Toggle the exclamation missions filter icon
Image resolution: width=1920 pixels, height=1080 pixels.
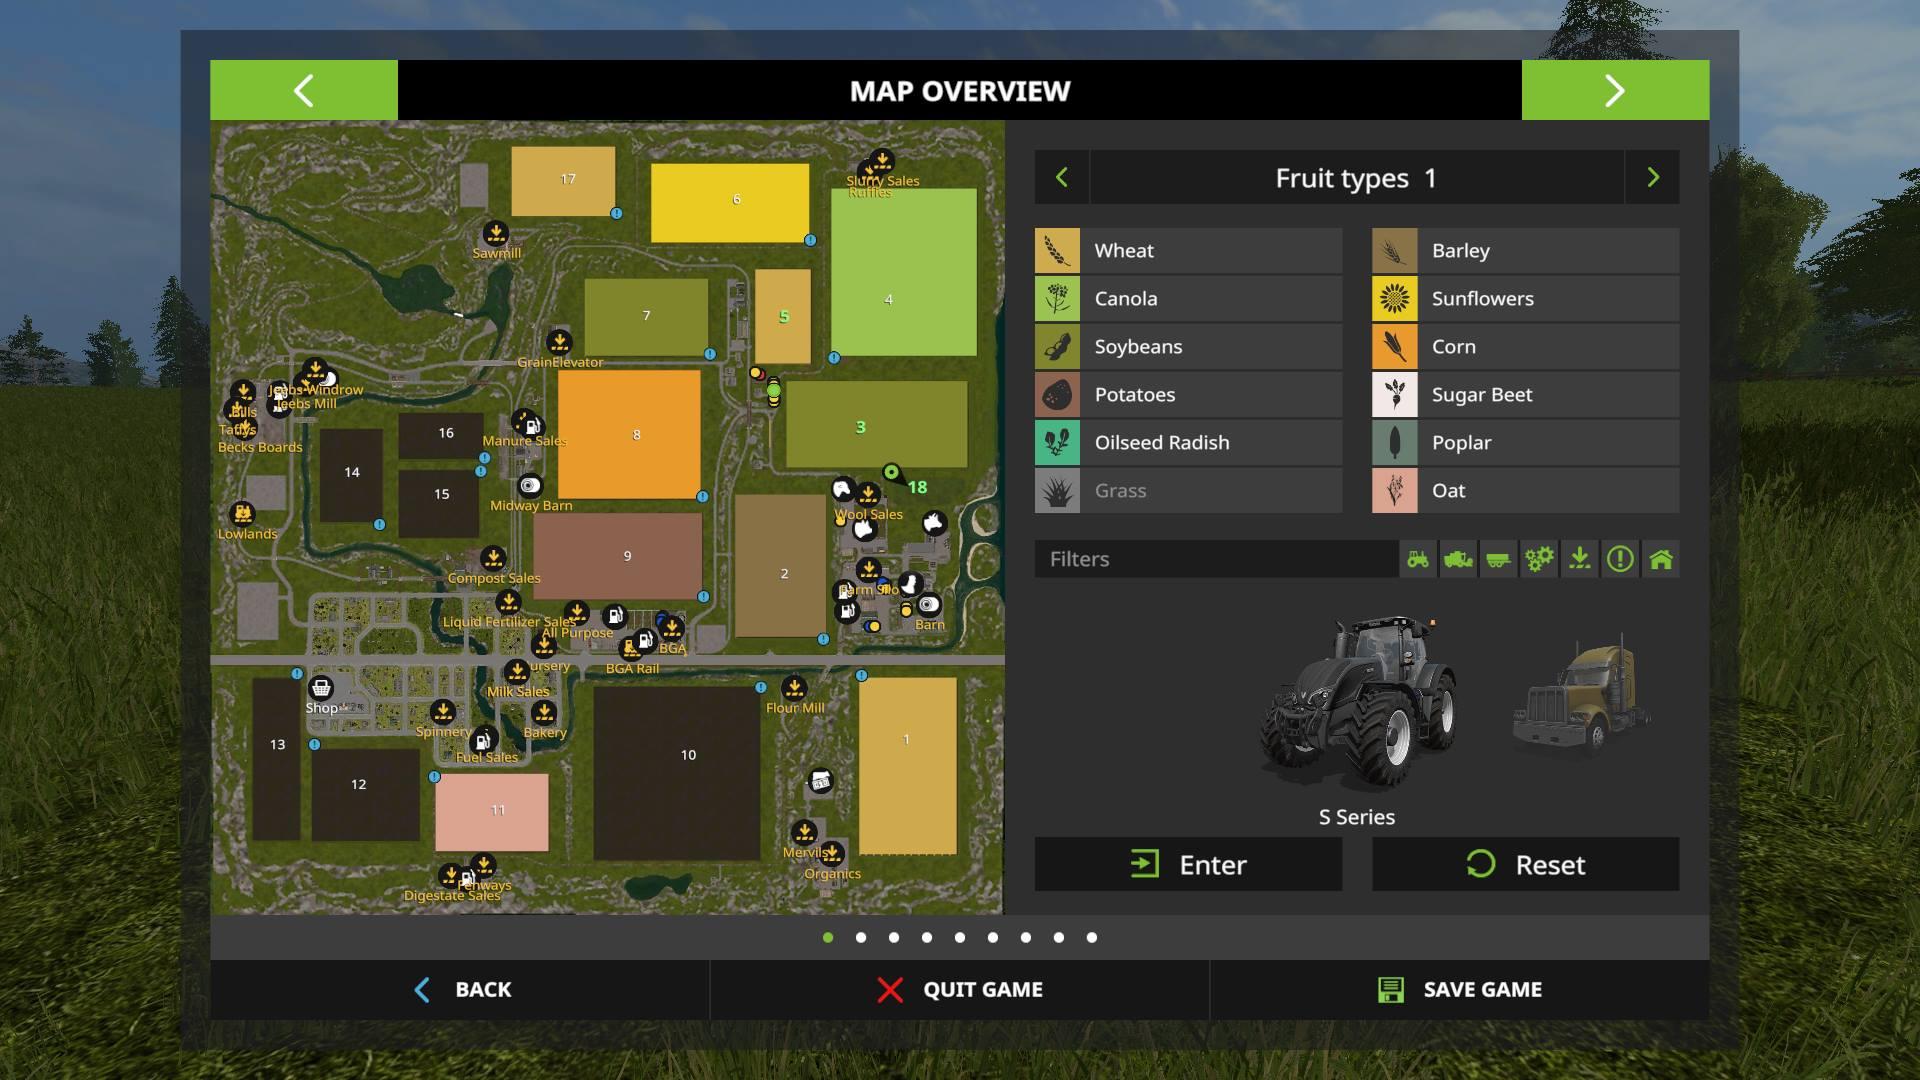click(x=1620, y=559)
